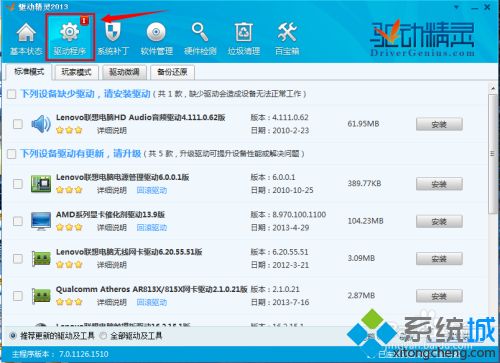
Task: Click the speaker icon of HD Audio driver
Action: (x=41, y=124)
